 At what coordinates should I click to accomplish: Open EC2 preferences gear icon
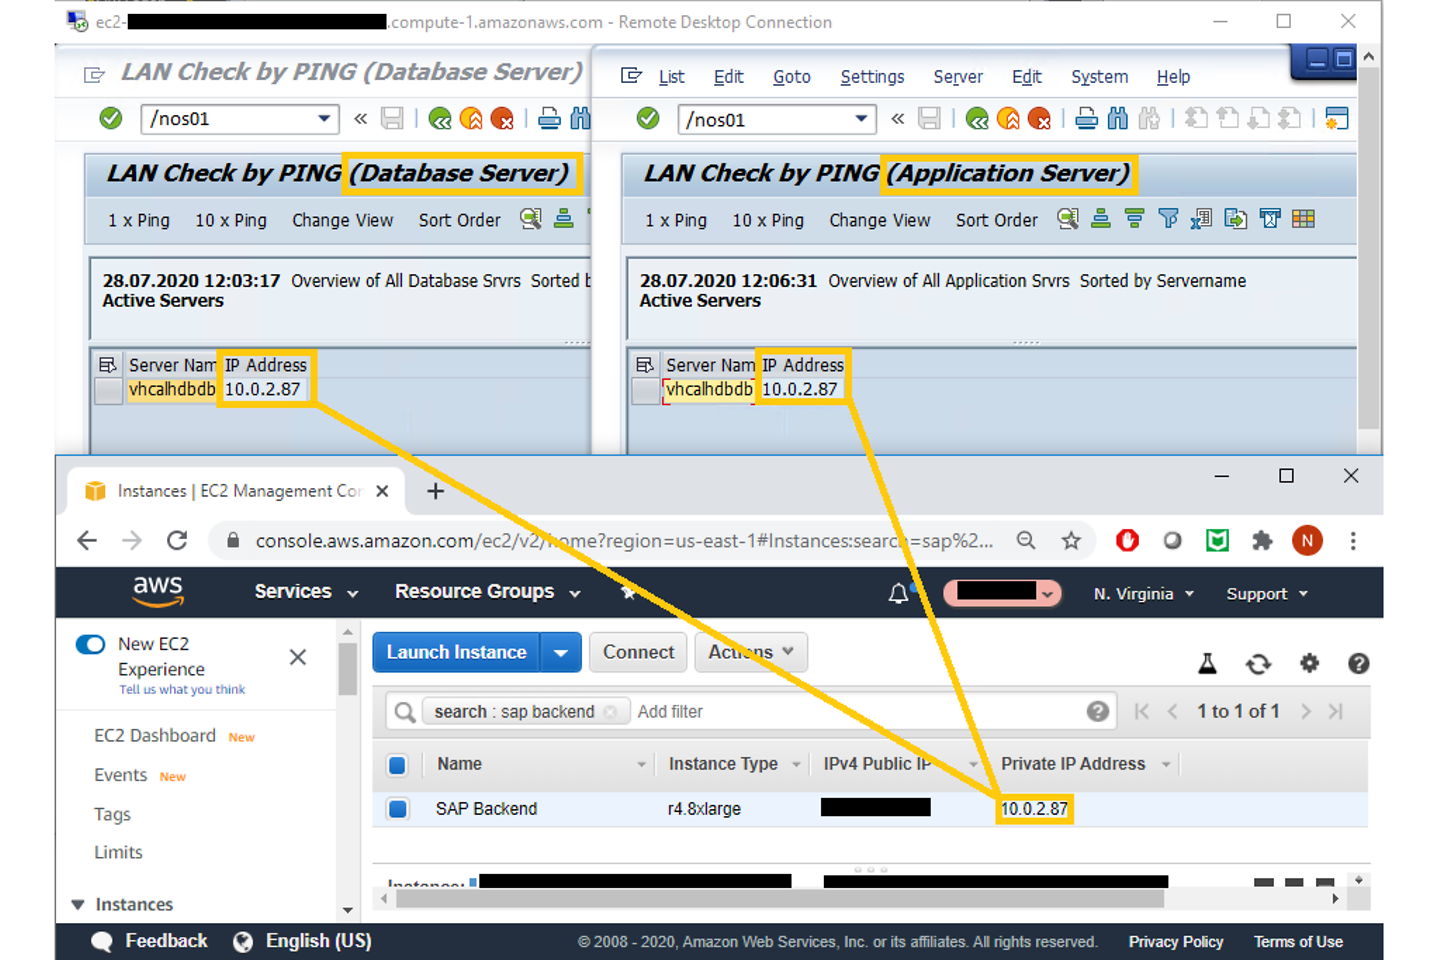point(1309,663)
